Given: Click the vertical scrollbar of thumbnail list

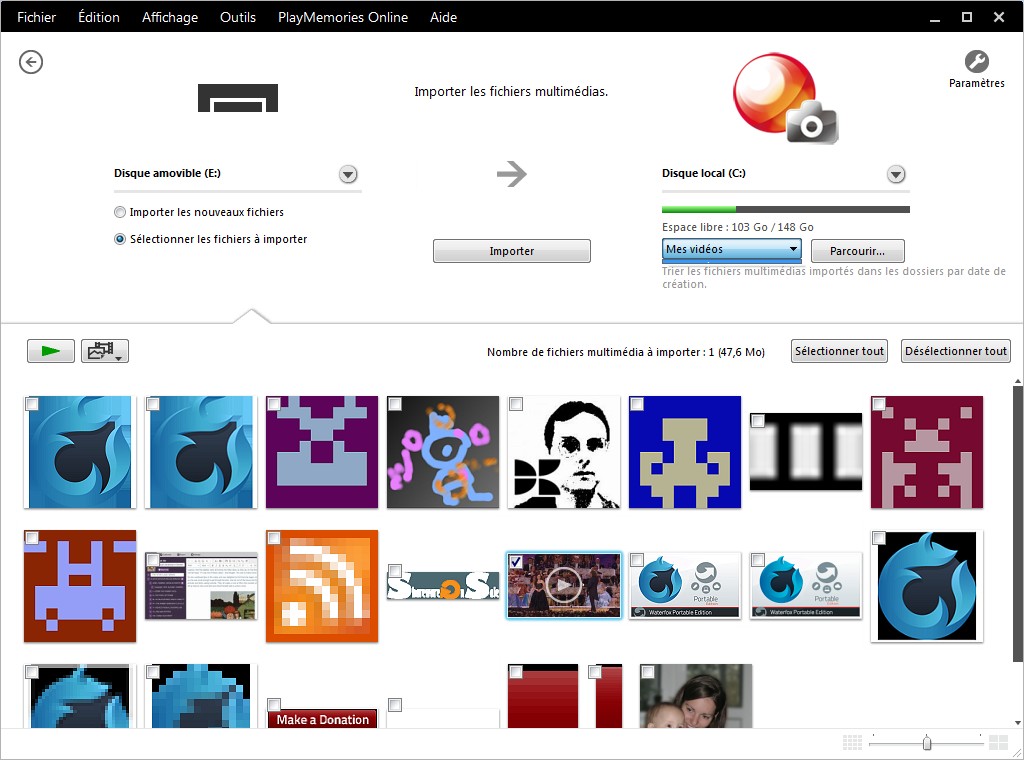Looking at the screenshot, I should (x=1017, y=522).
